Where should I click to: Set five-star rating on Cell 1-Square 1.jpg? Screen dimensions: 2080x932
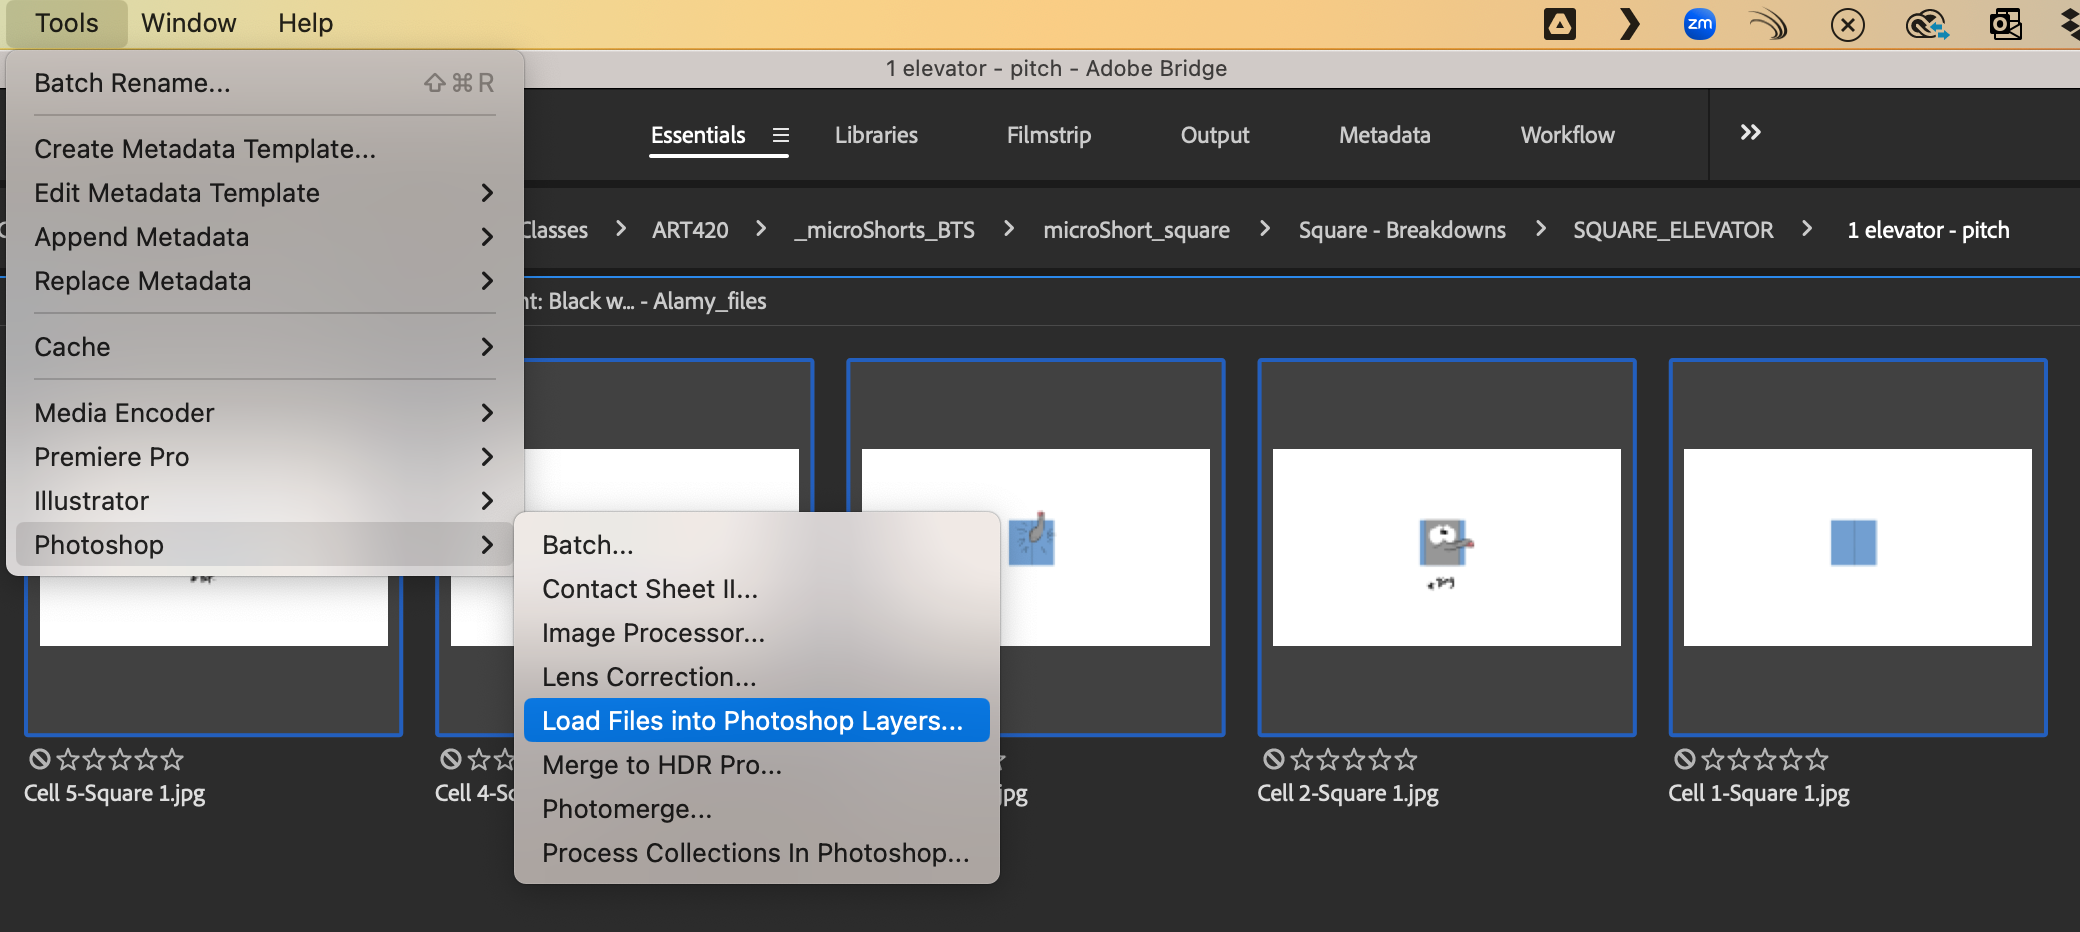coord(1818,760)
